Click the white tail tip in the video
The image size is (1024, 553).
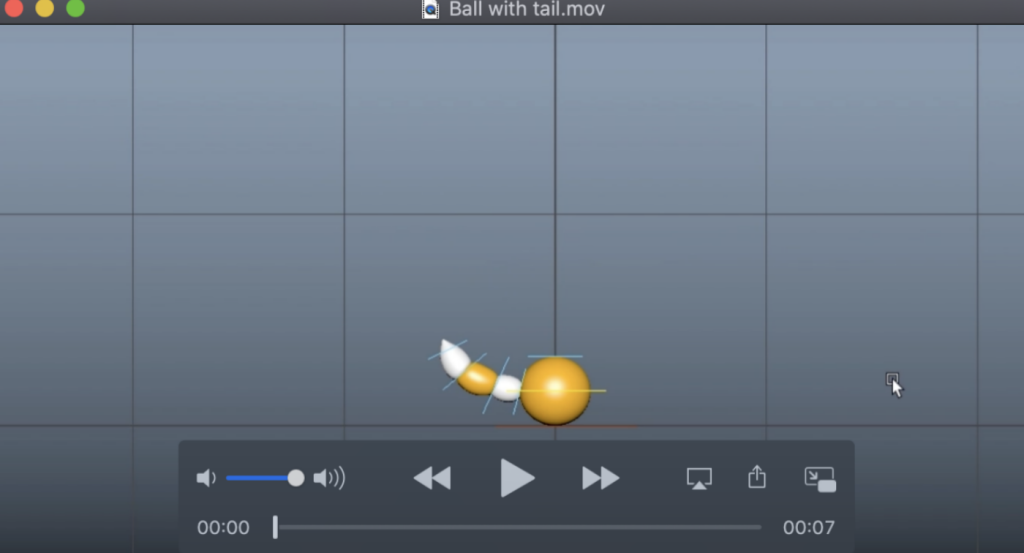tap(452, 356)
